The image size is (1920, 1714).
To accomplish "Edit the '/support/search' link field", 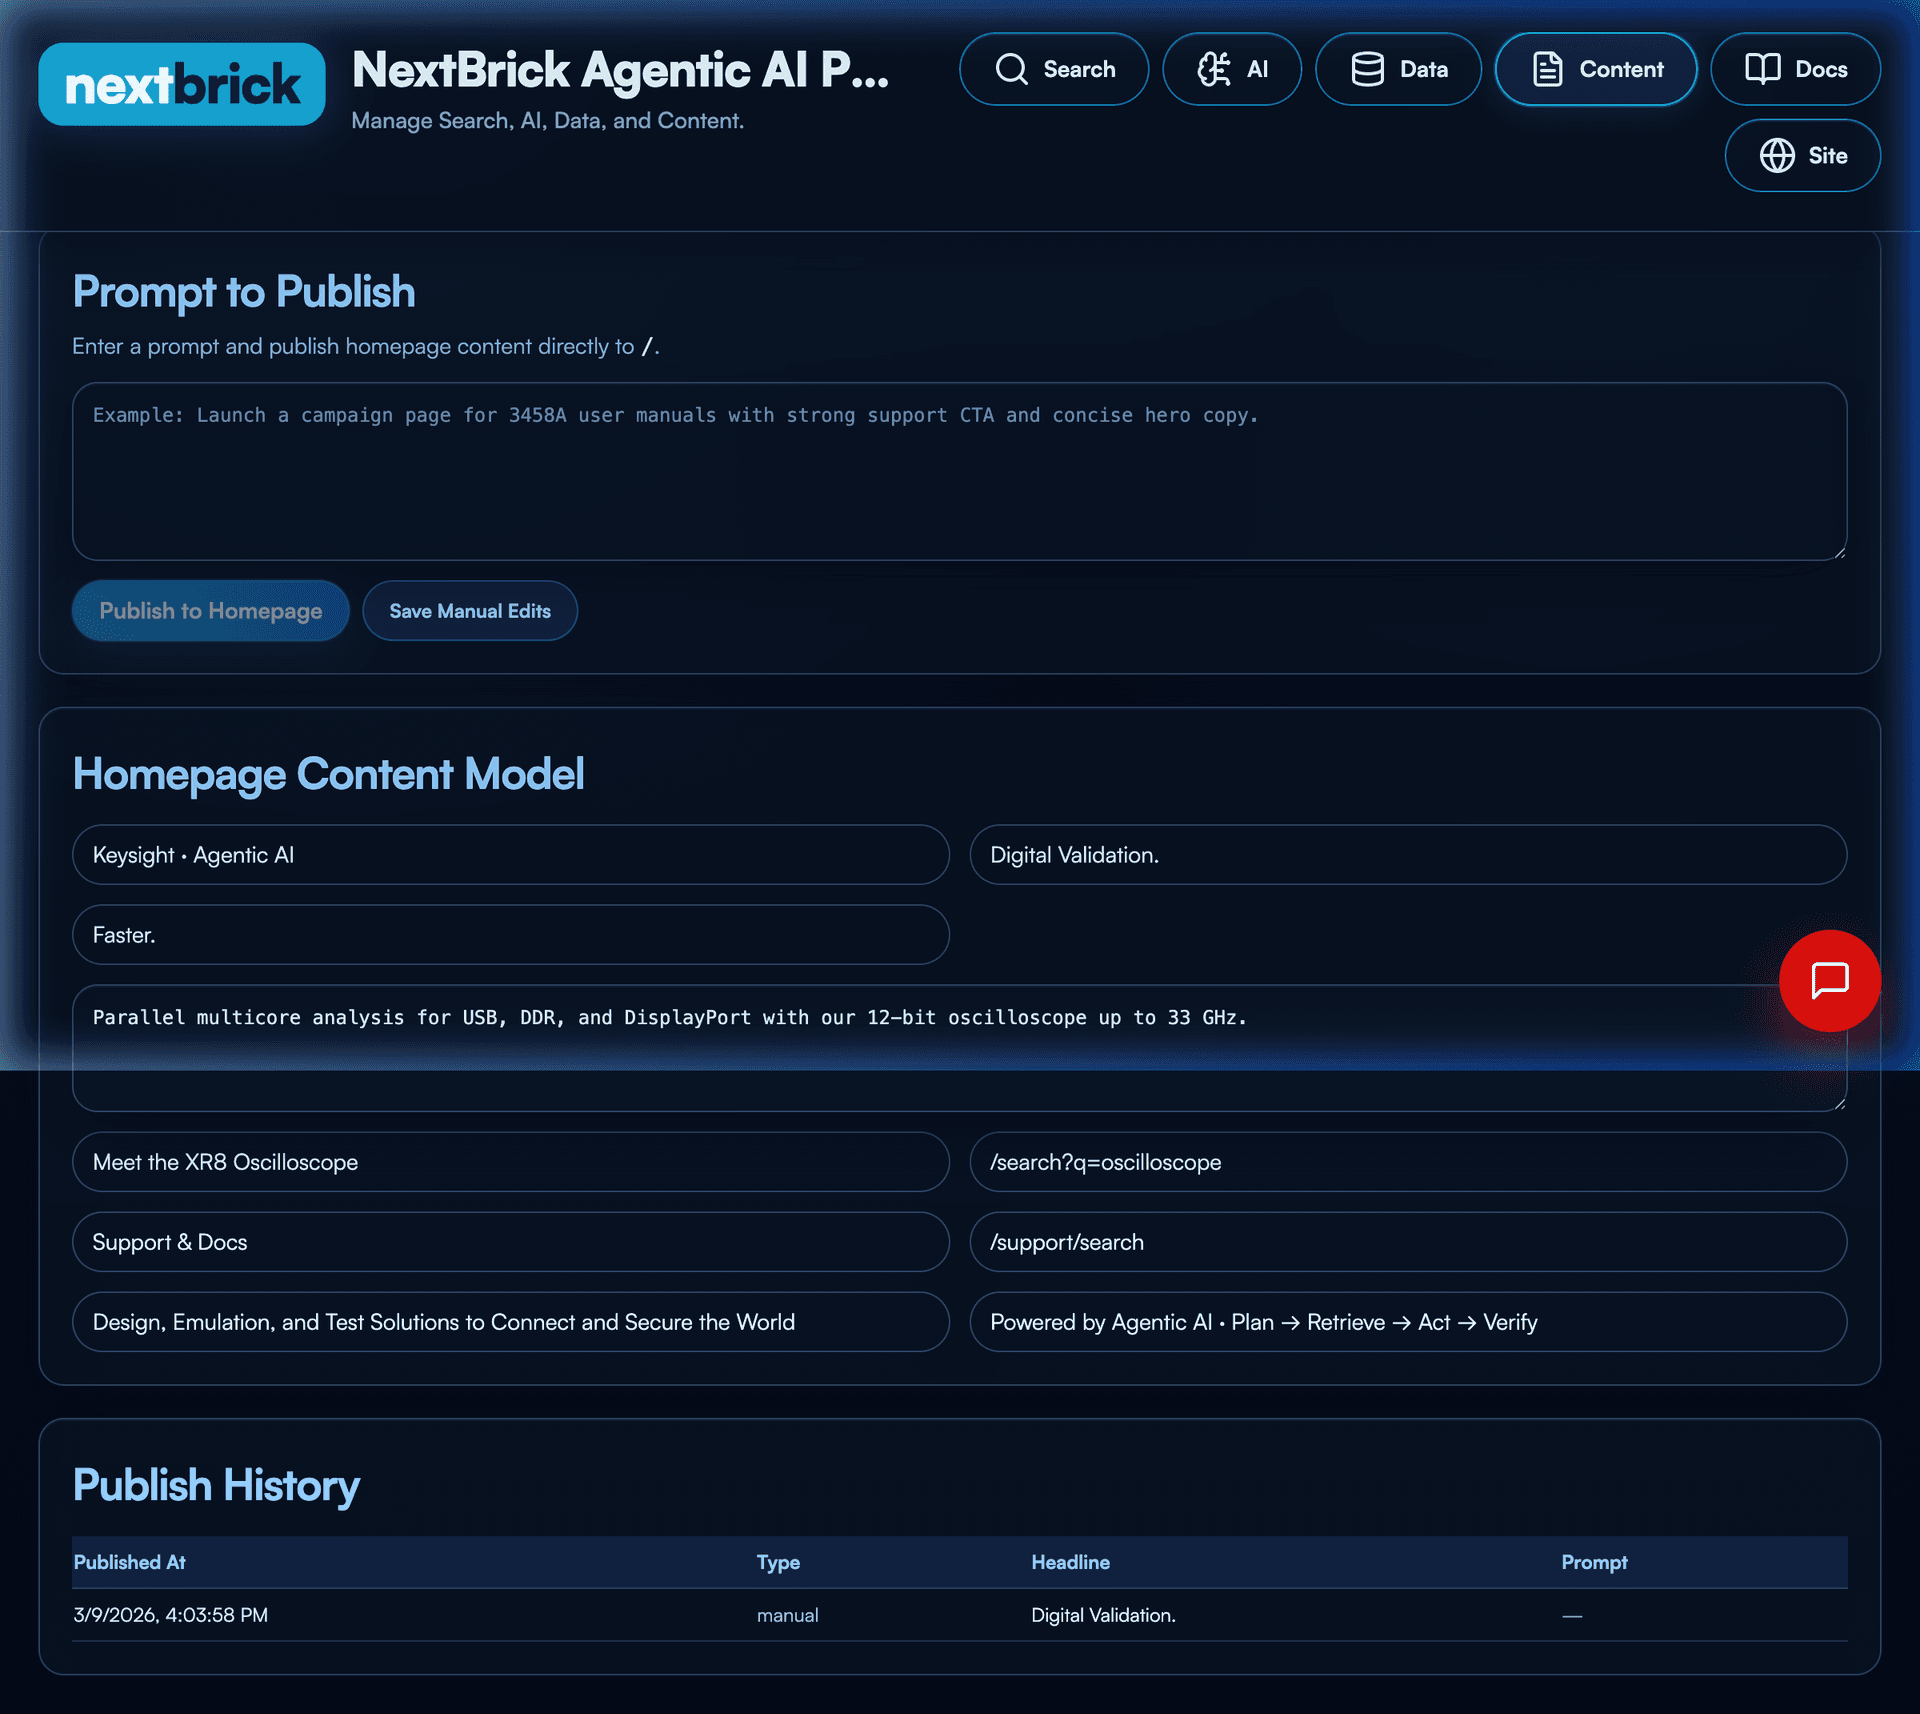I will point(1409,1242).
